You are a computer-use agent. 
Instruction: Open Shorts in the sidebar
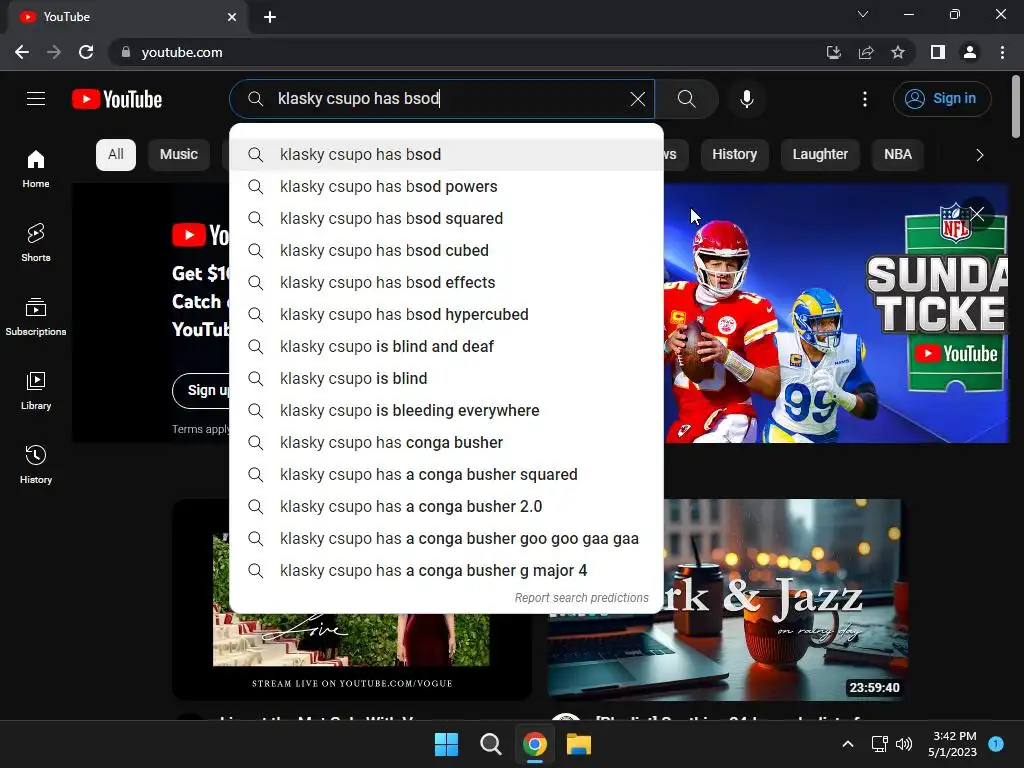pyautogui.click(x=36, y=242)
